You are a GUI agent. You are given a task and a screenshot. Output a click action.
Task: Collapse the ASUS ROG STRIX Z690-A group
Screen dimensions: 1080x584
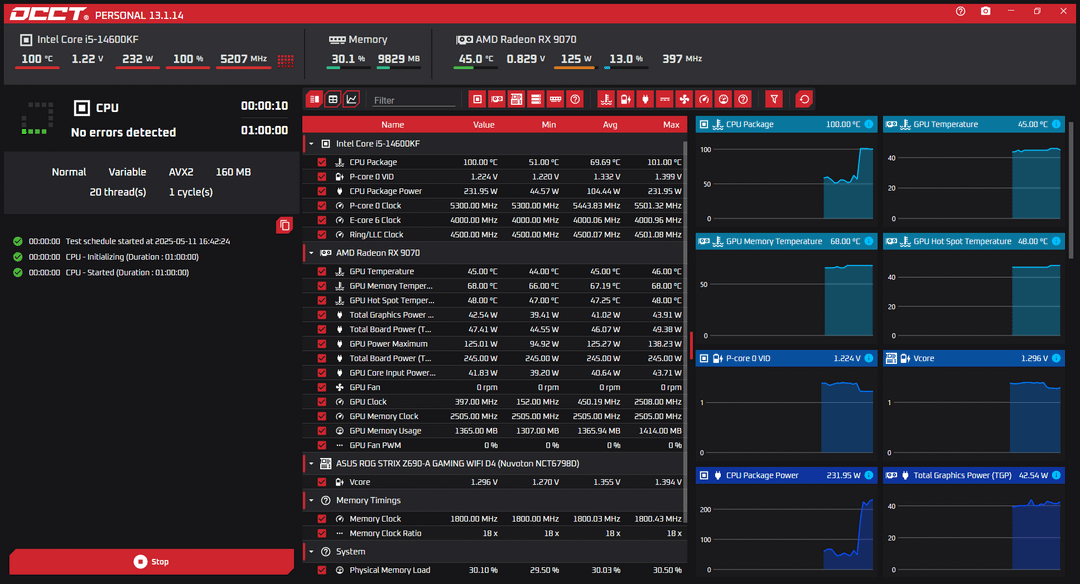click(311, 463)
